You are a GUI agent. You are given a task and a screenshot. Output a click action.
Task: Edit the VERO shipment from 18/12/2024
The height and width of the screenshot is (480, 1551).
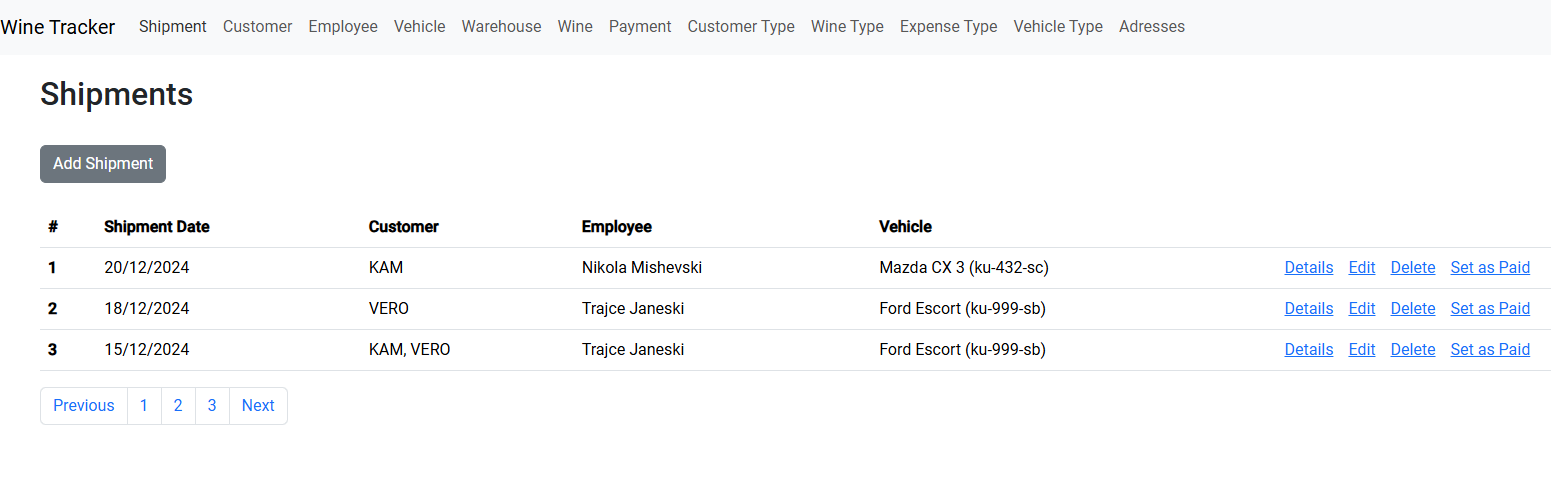(1361, 309)
